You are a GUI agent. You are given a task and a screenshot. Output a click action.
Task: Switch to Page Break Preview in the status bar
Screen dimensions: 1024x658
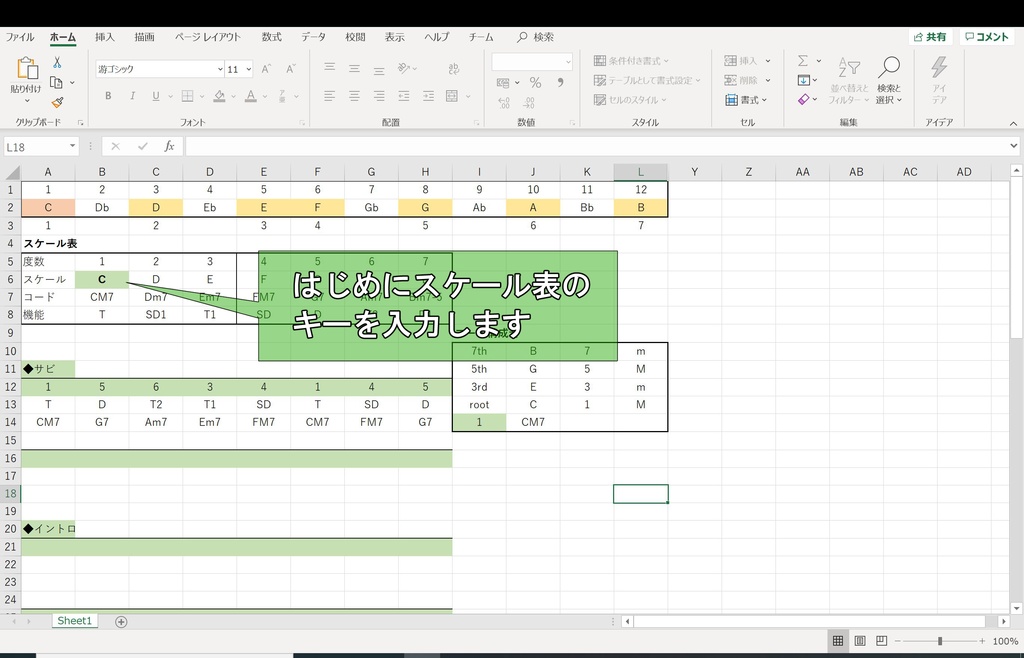point(882,640)
